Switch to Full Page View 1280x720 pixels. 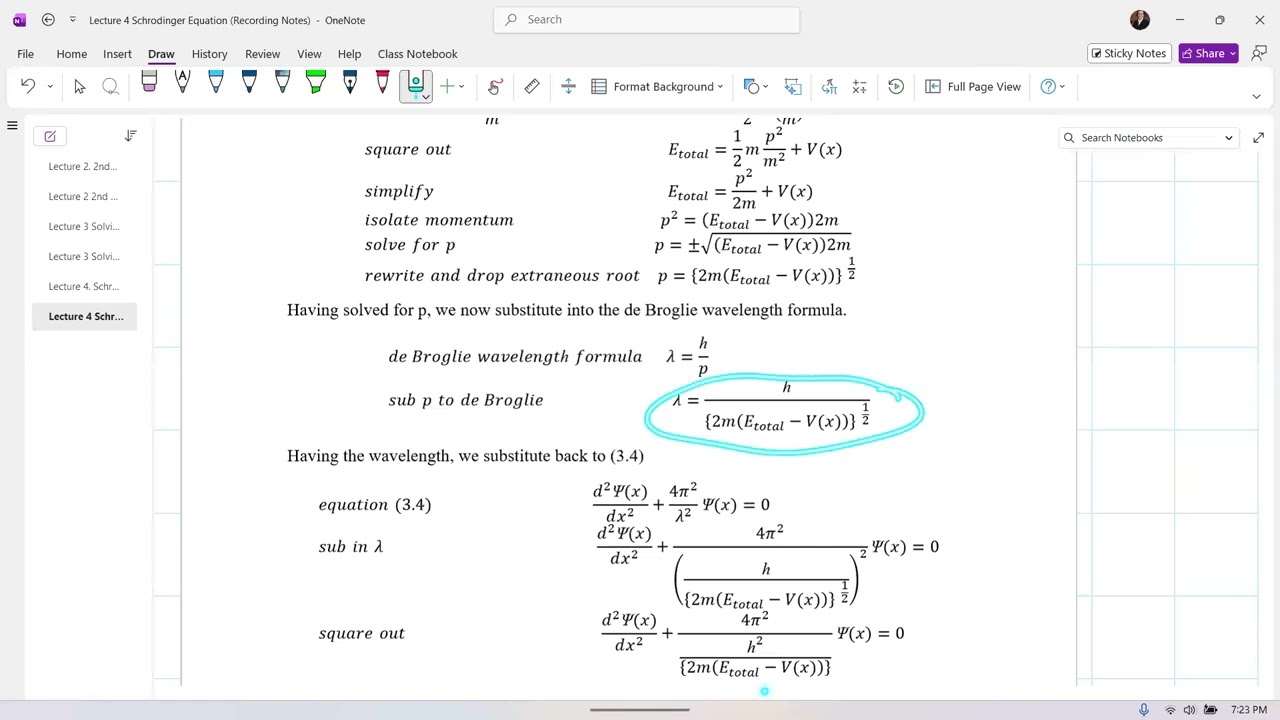[x=973, y=87]
